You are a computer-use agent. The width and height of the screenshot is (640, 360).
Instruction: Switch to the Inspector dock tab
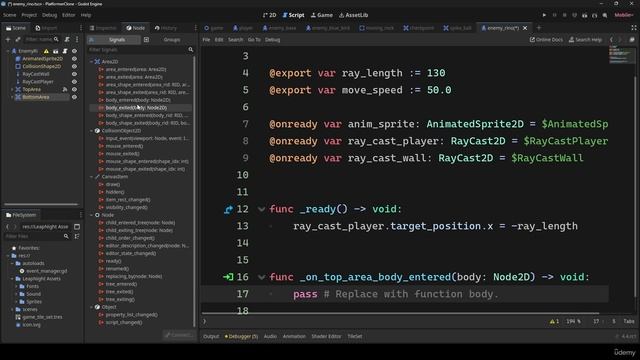point(103,28)
